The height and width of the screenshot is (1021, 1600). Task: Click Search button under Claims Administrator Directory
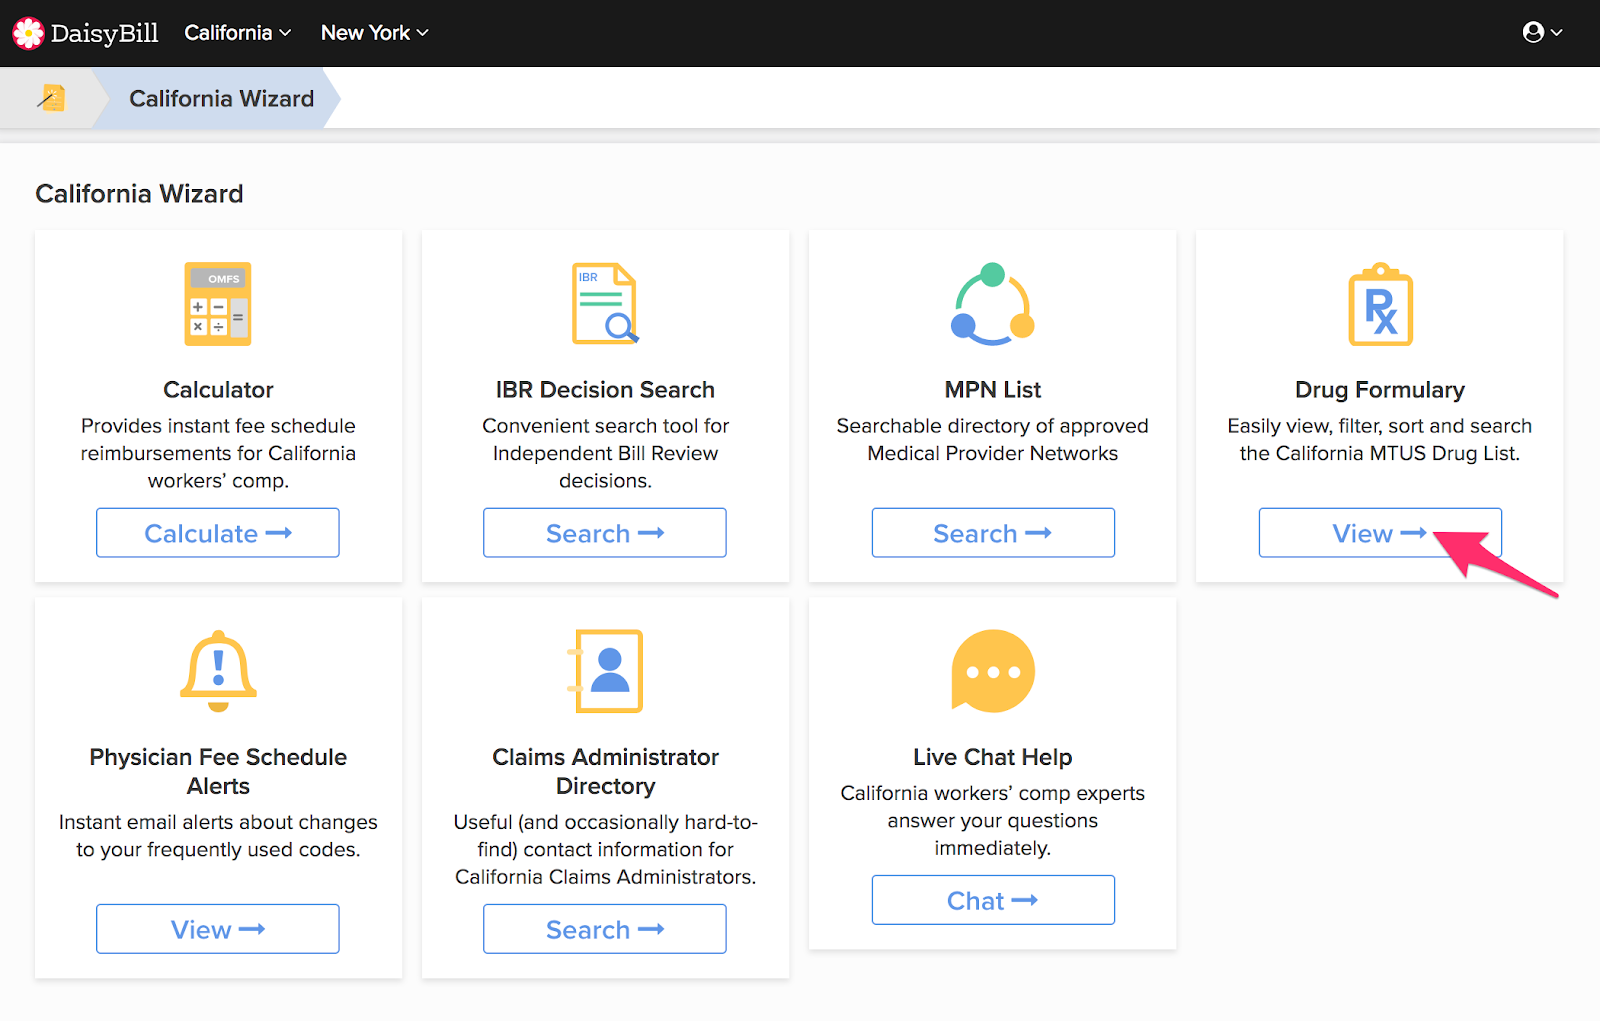pos(605,929)
